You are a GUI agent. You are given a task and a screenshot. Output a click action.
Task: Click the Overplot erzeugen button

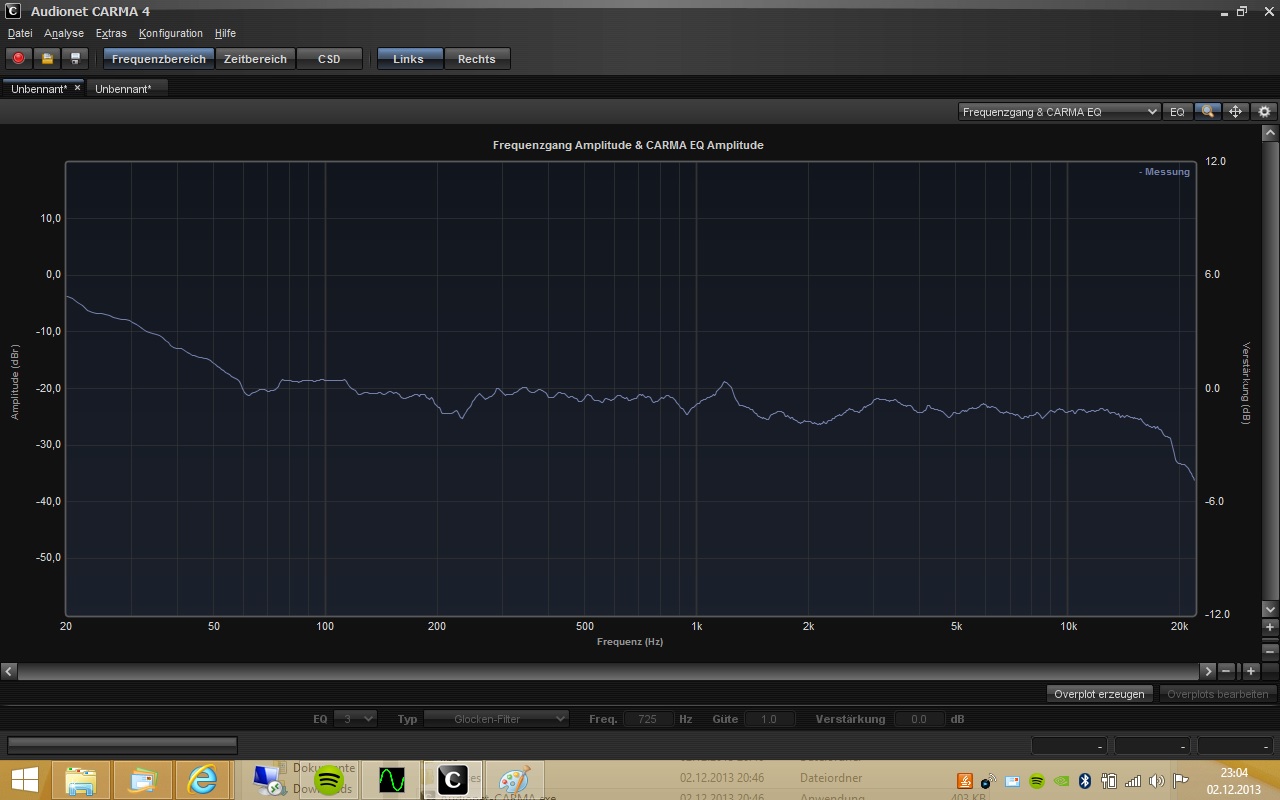tap(1099, 694)
